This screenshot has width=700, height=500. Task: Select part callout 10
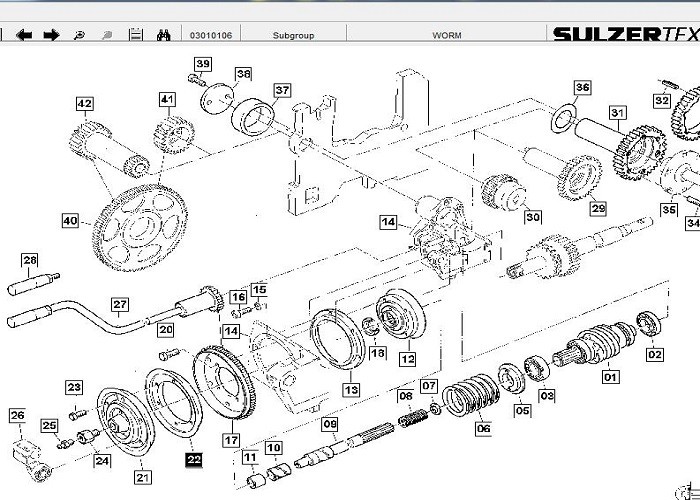(x=274, y=448)
